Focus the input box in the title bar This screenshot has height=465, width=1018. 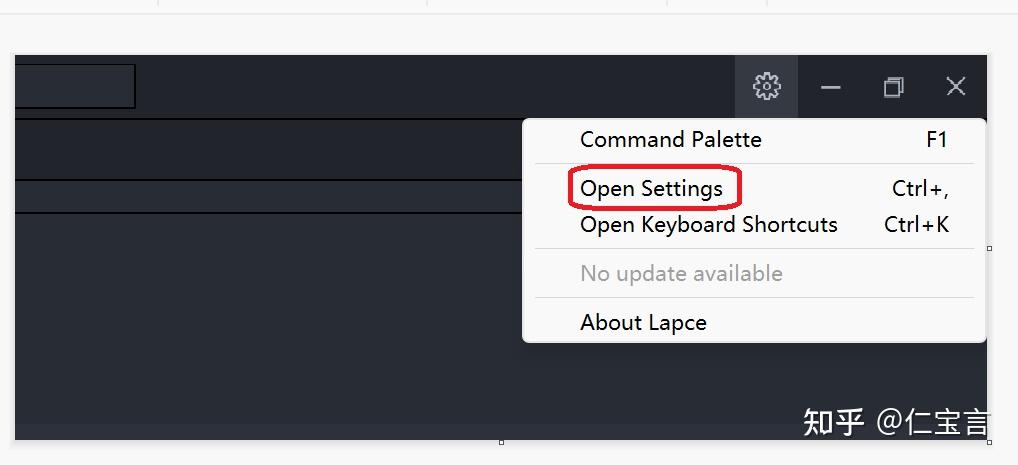[x=75, y=86]
